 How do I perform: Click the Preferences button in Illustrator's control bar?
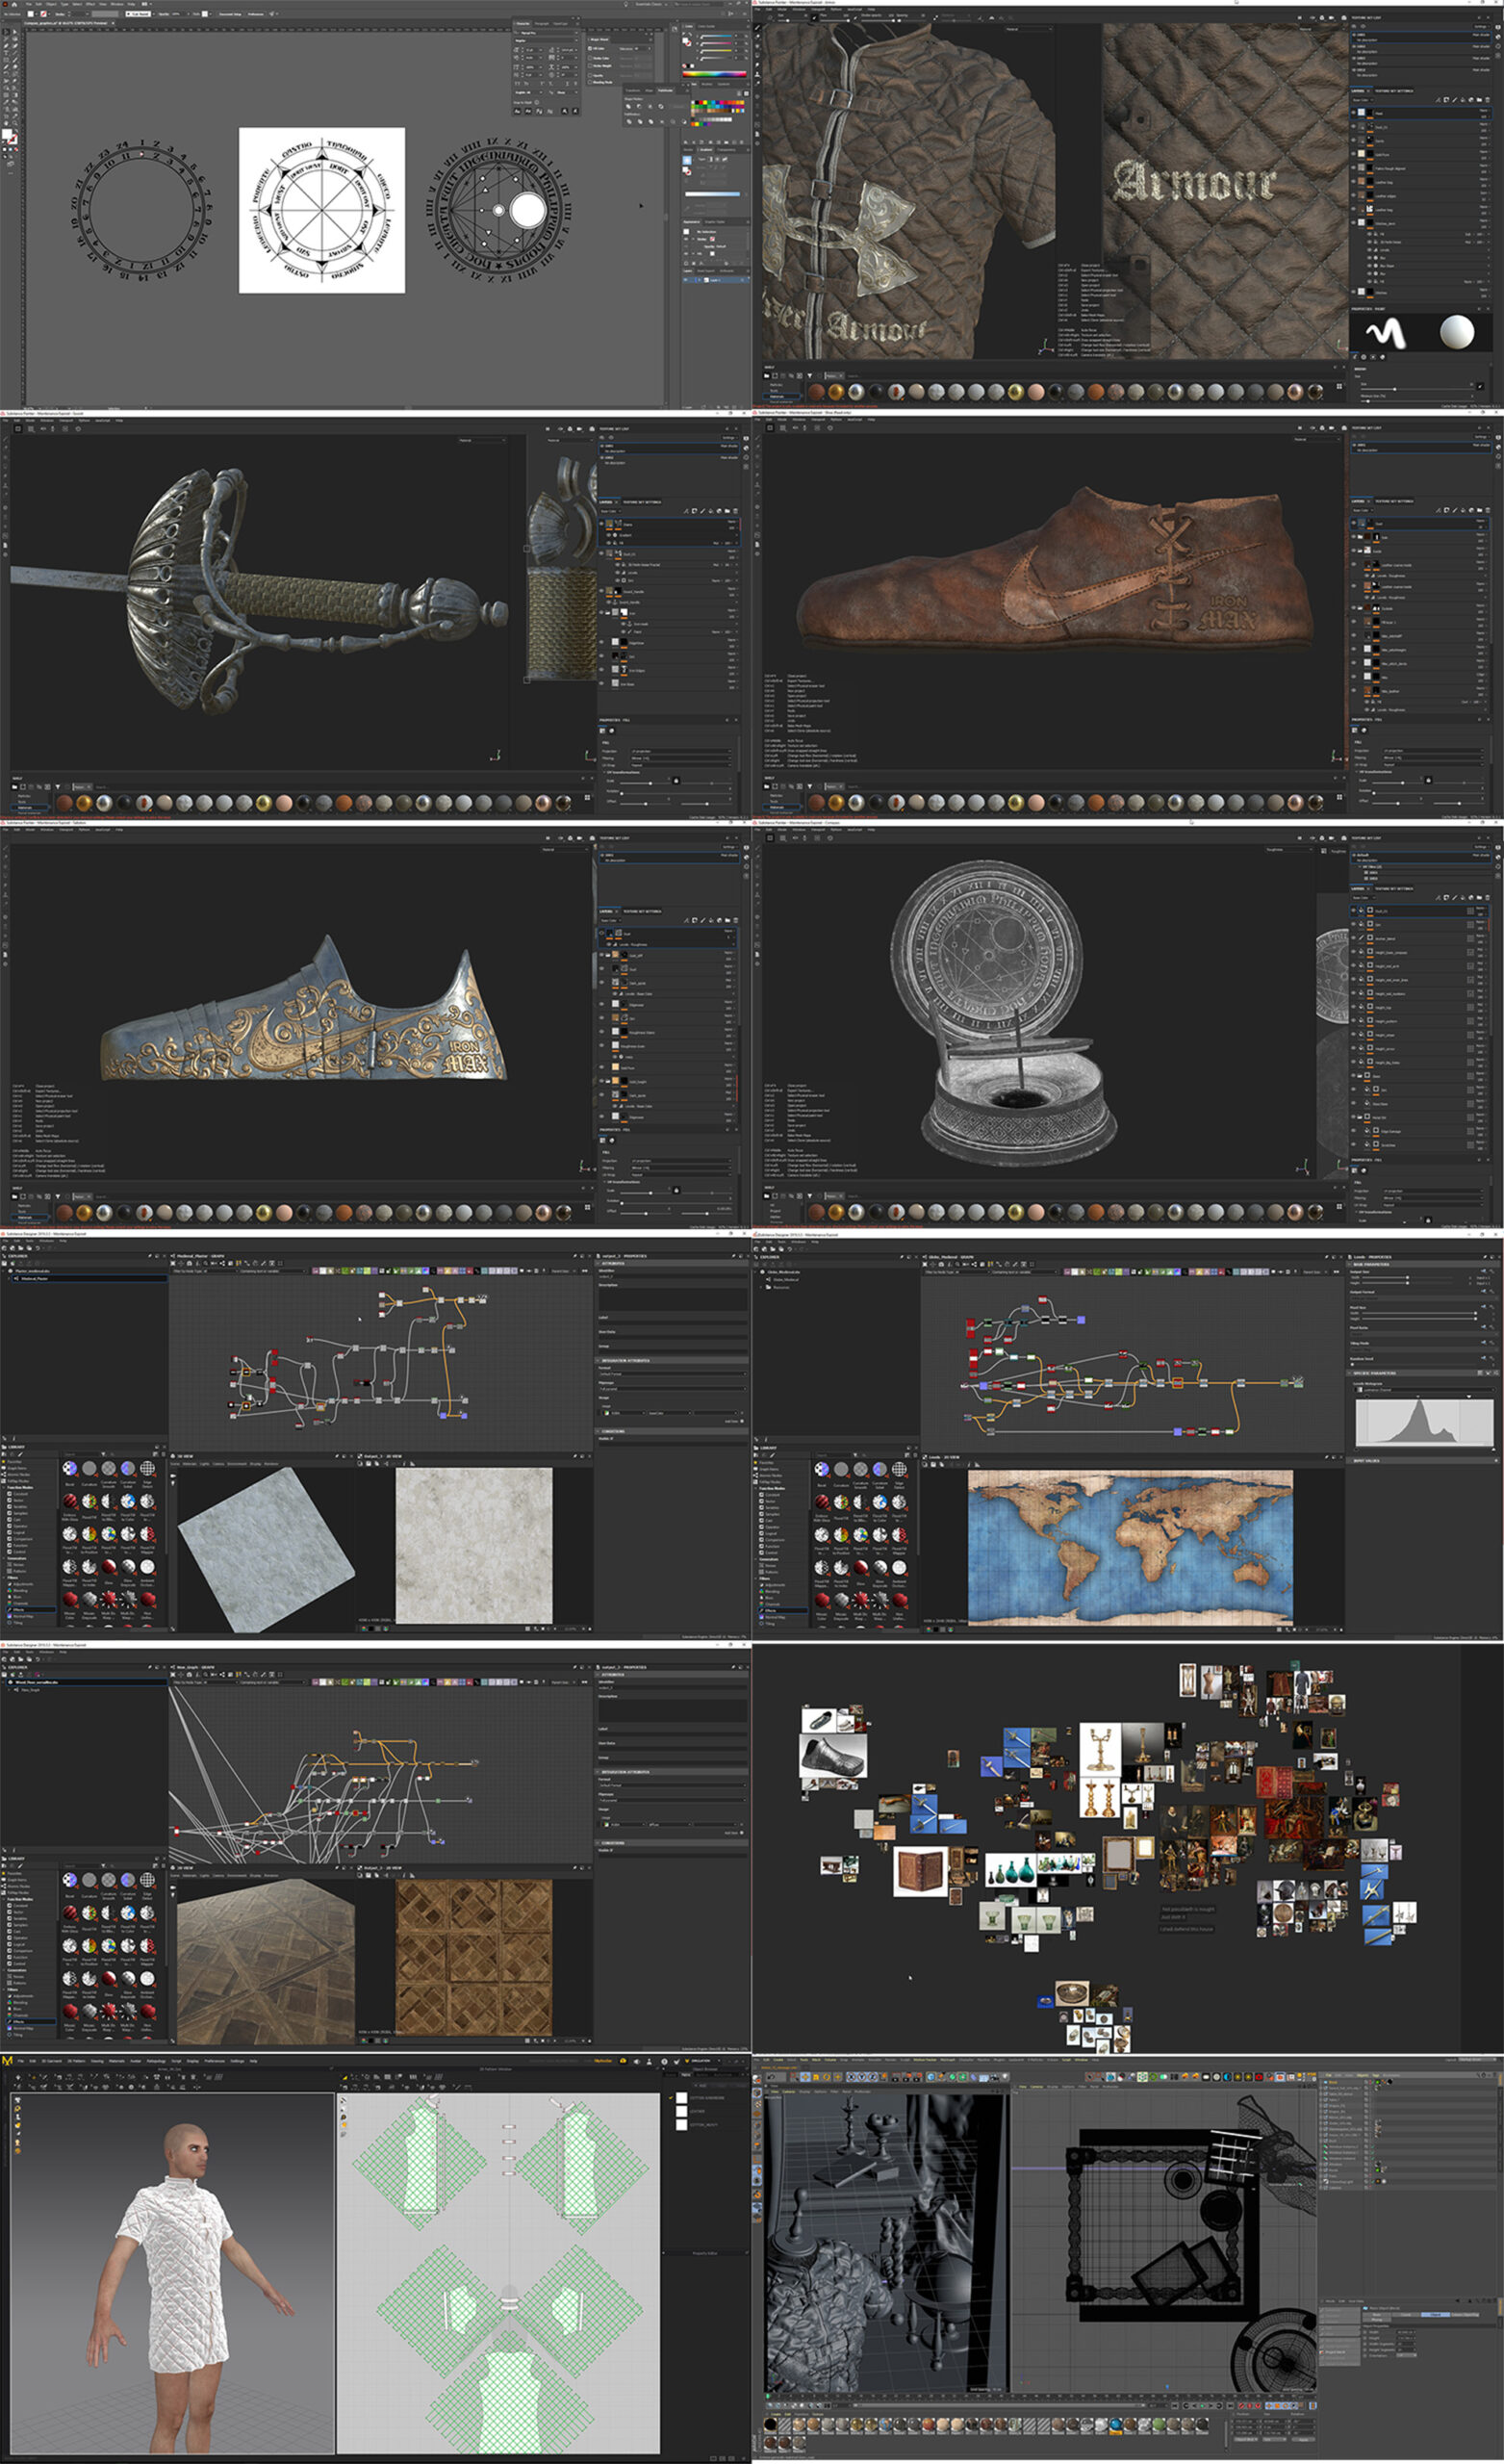click(256, 14)
